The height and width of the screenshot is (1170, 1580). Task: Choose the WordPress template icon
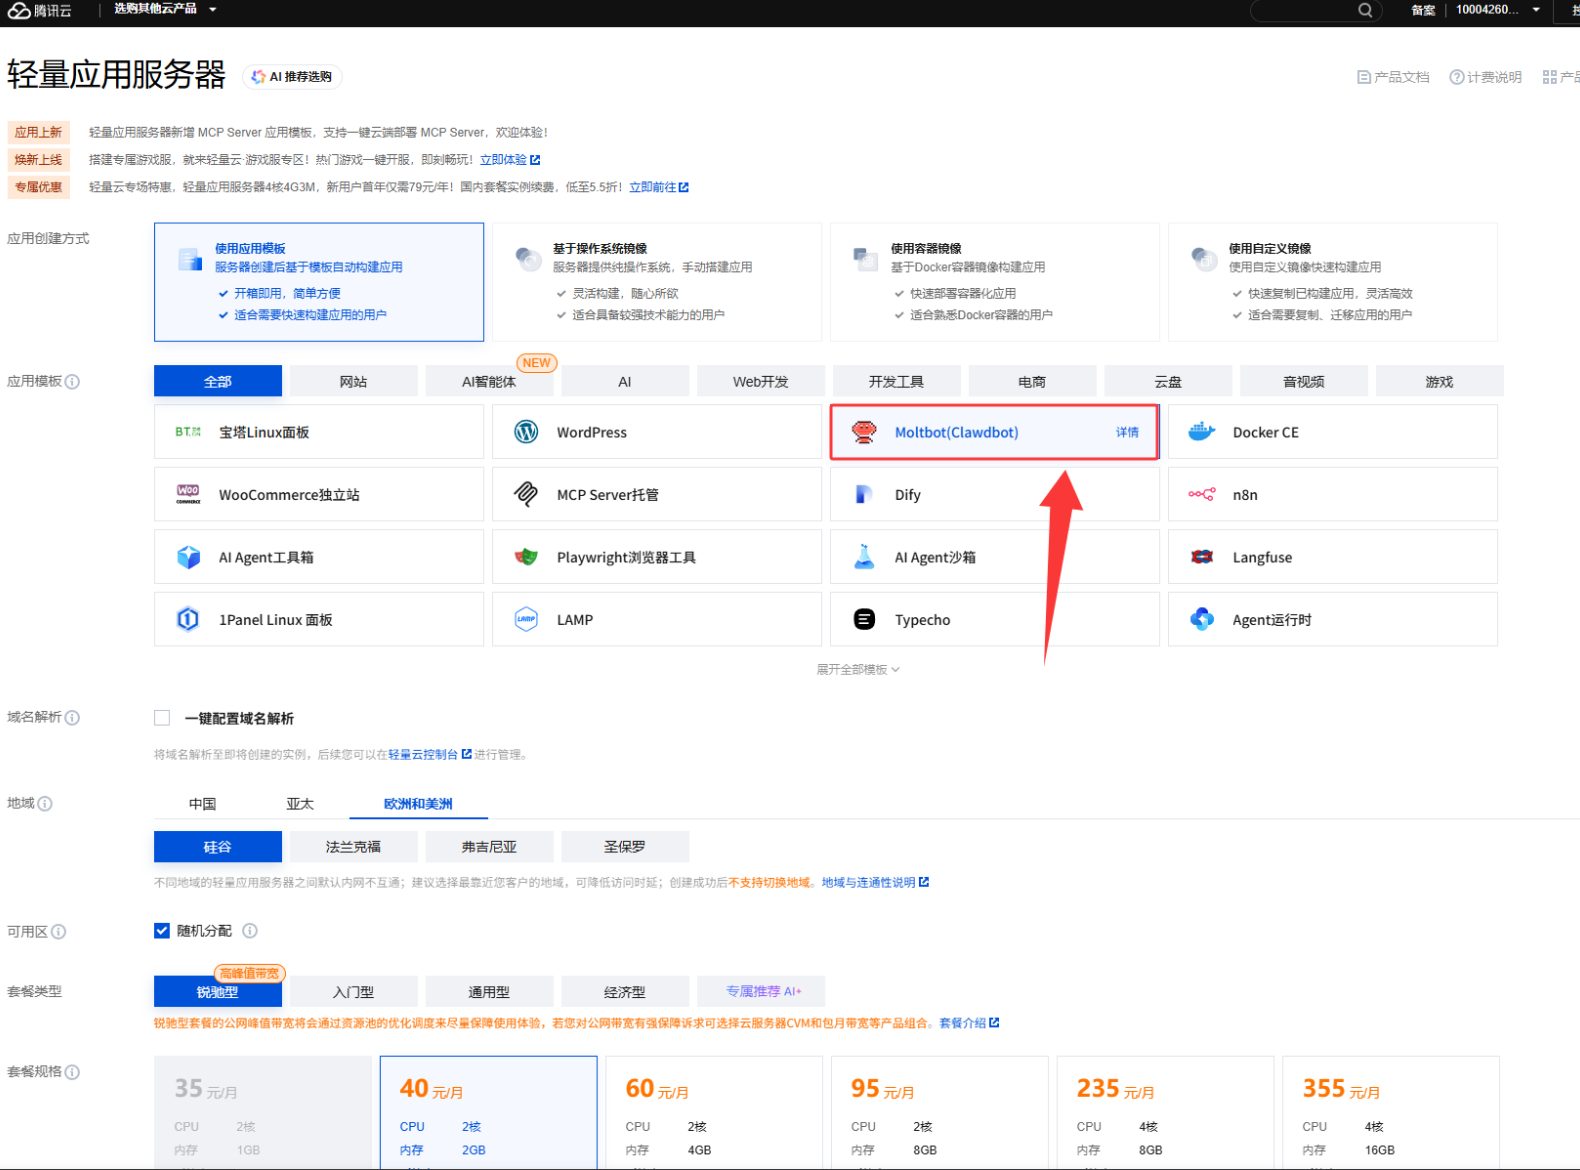click(x=526, y=432)
